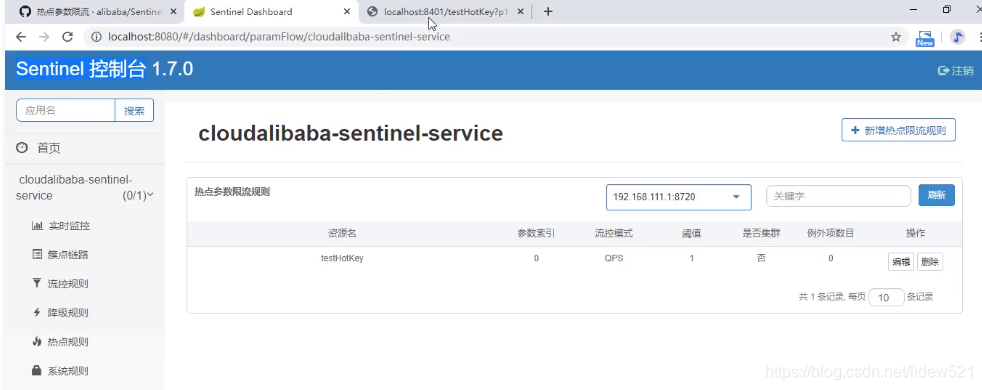Click the address bar URL
This screenshot has height=390, width=982.
[x=279, y=37]
